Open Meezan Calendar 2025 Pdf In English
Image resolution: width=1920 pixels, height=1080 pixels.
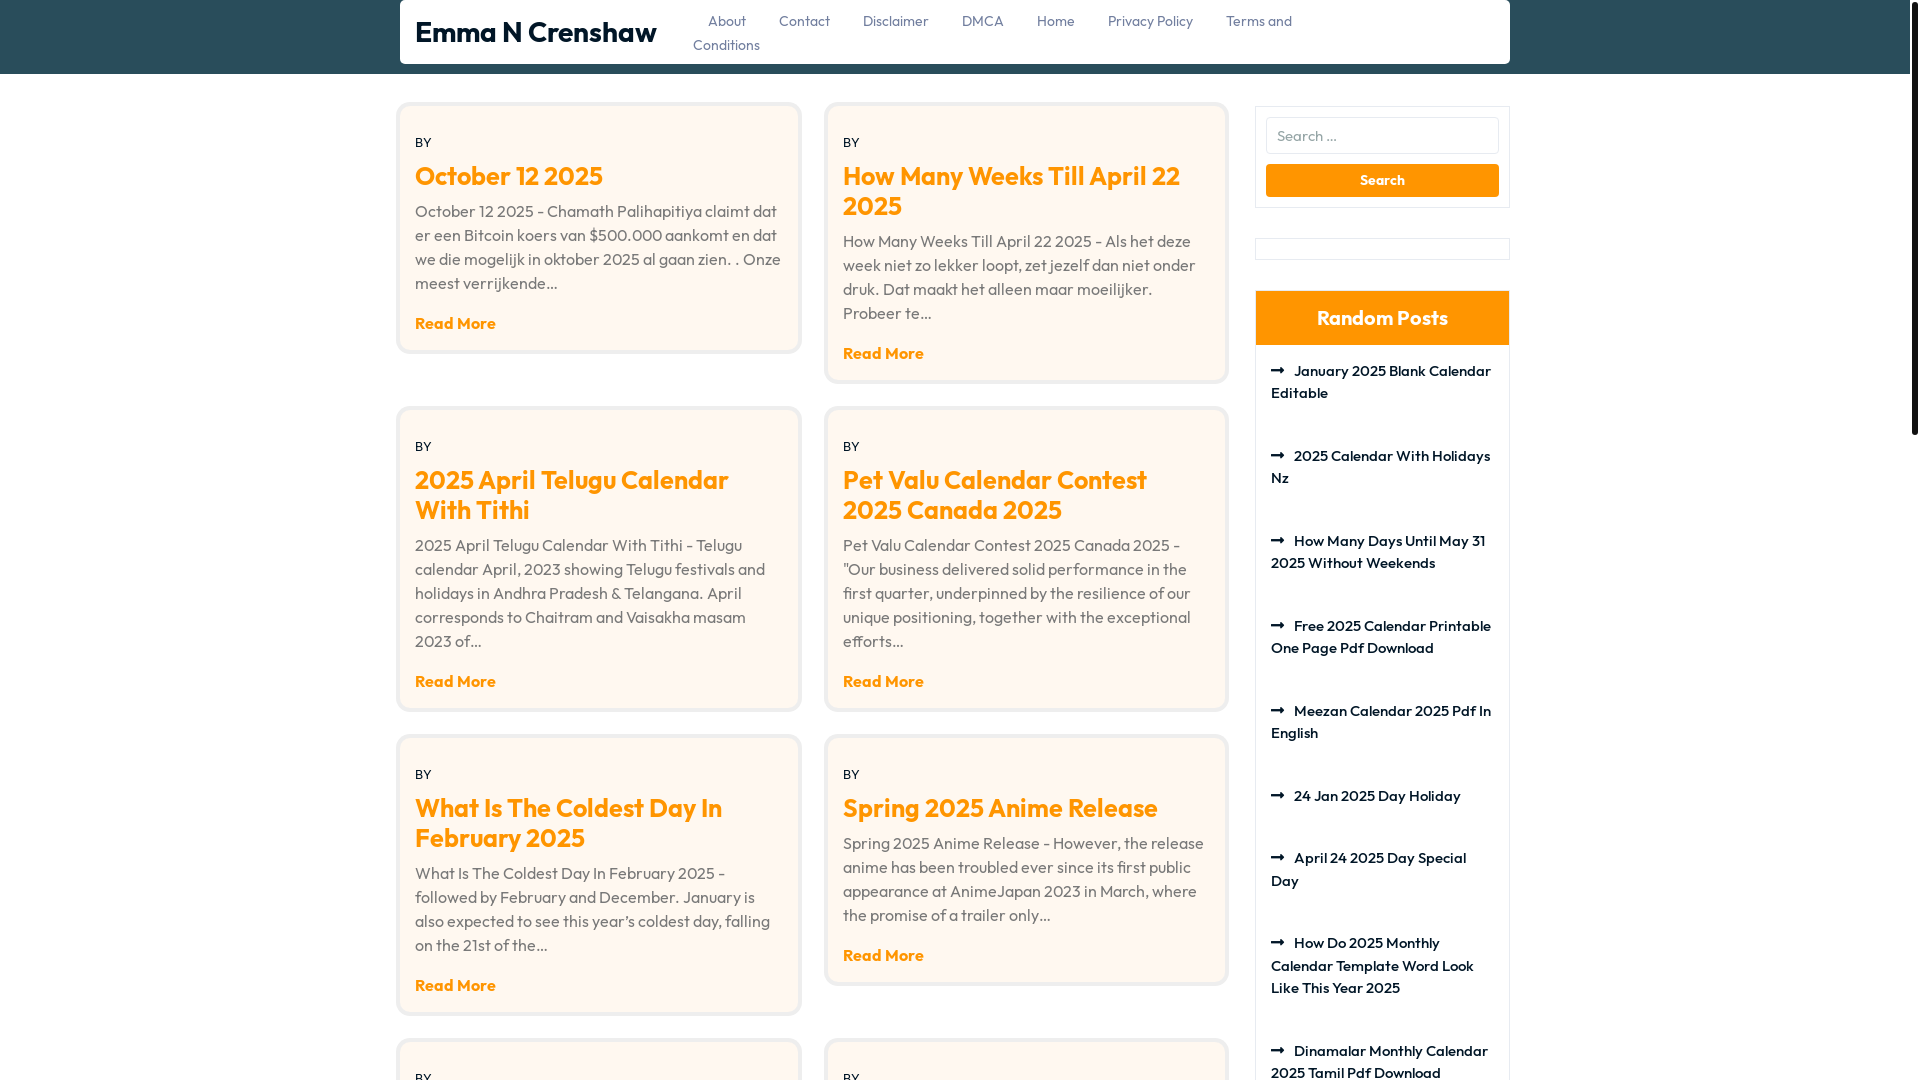point(1380,722)
